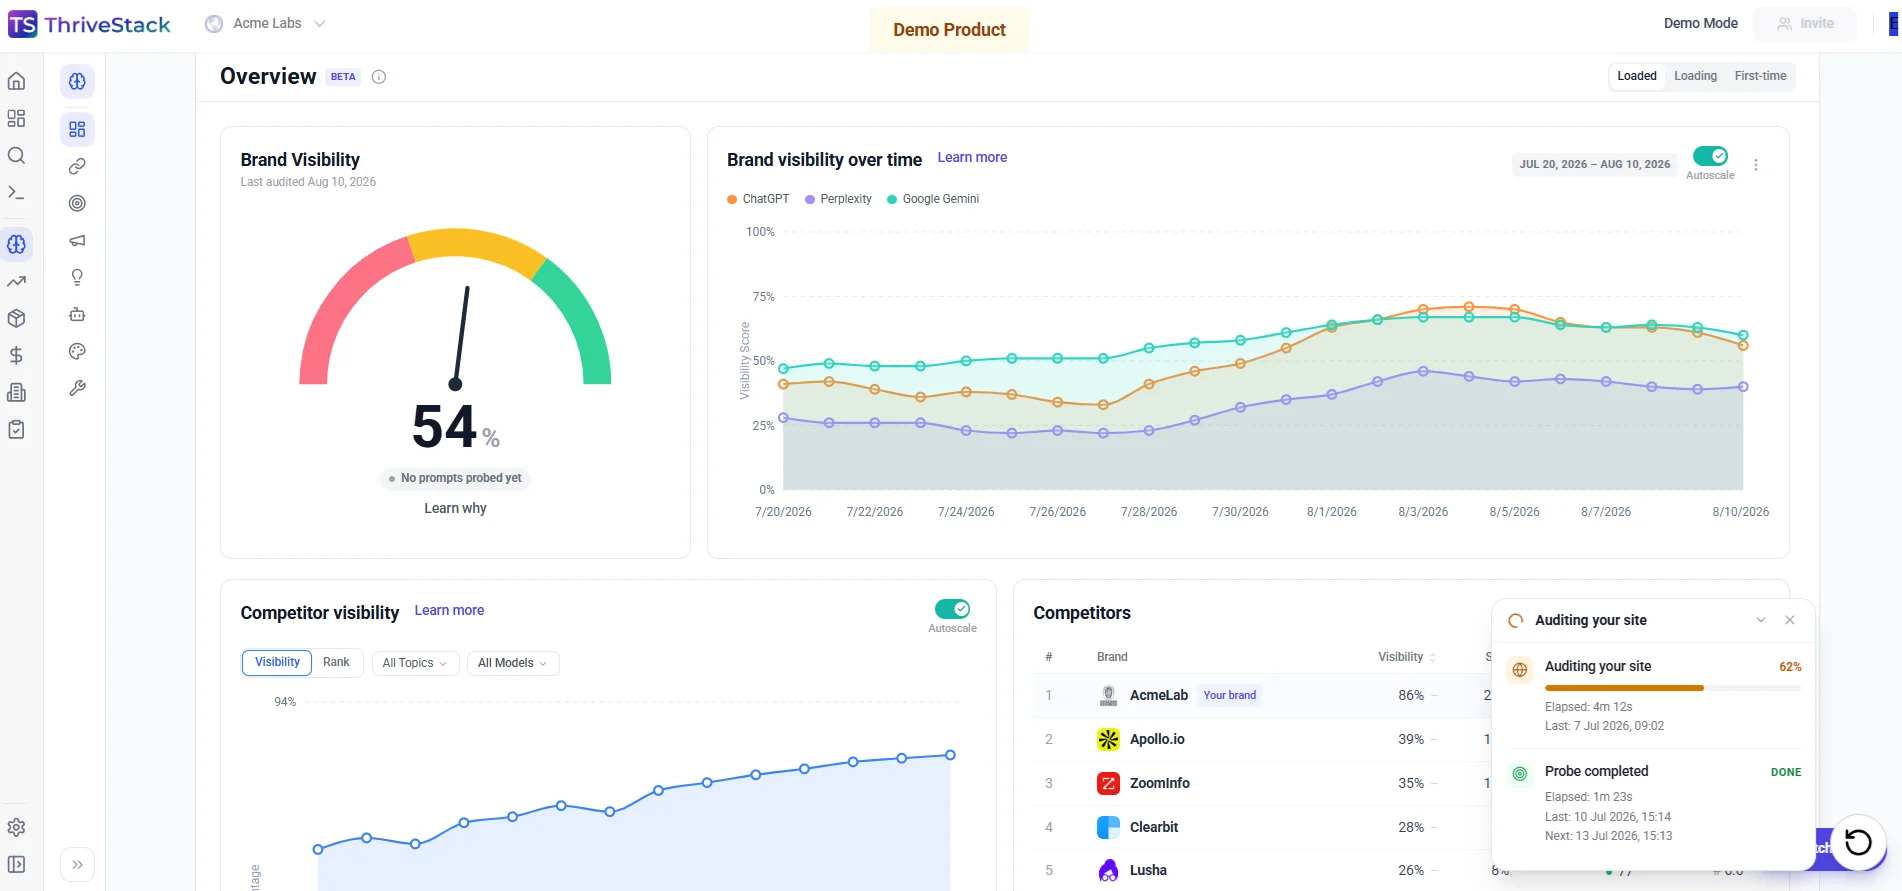Open the settings gear icon in the rail

pos(16,828)
